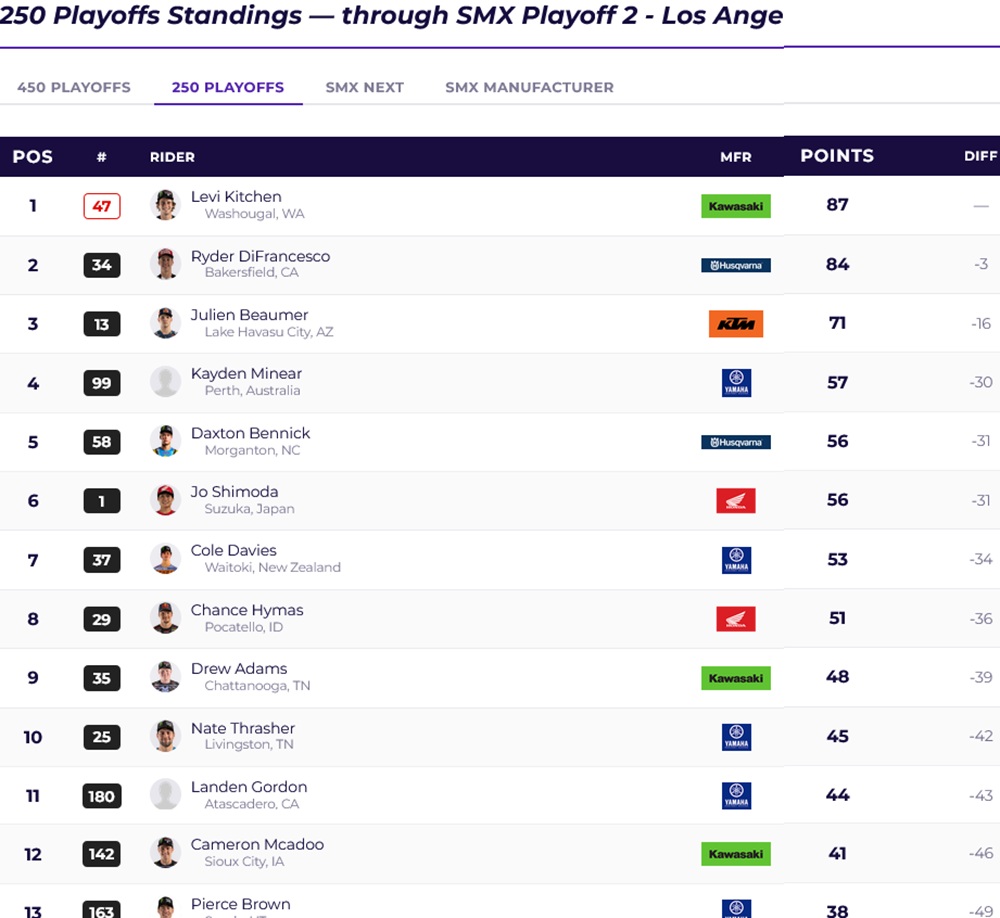Click Levi Kitchen's Kawasaki manufacturer logo

(735, 206)
